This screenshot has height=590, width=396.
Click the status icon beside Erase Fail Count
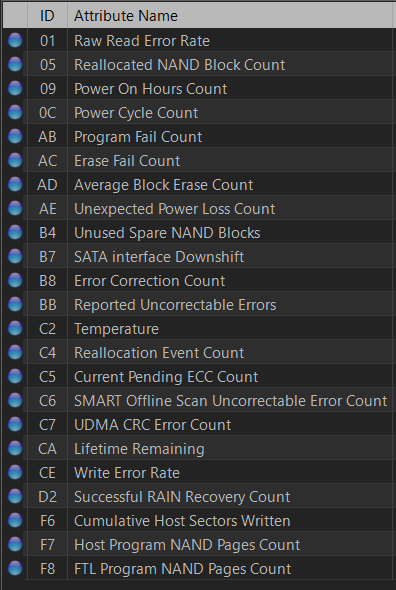coord(15,160)
